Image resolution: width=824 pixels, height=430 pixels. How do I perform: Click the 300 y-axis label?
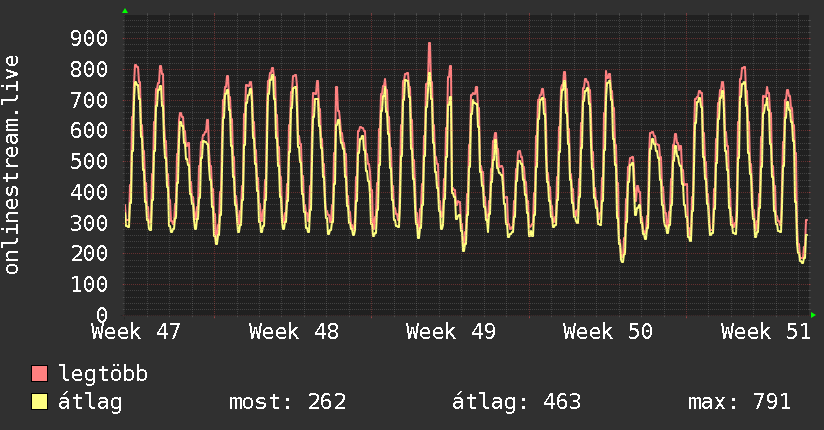click(x=89, y=223)
